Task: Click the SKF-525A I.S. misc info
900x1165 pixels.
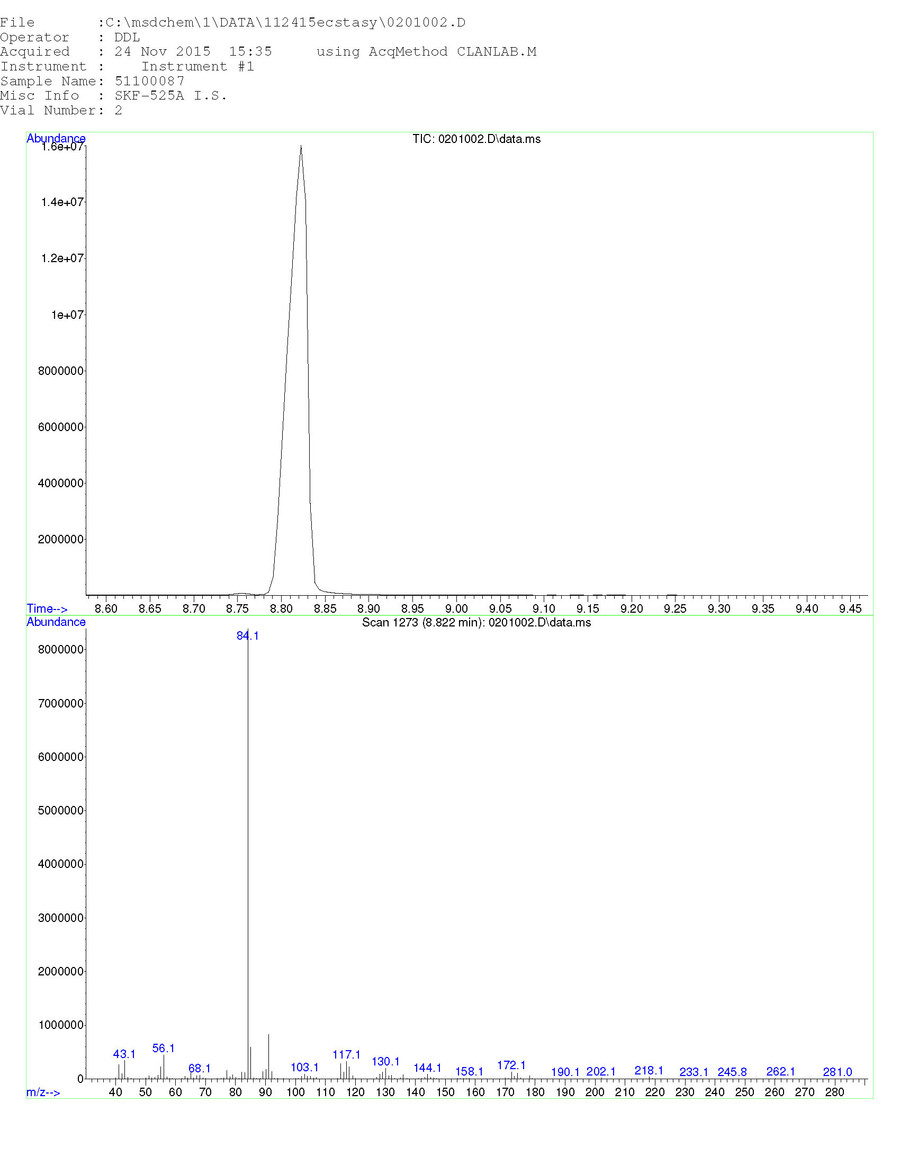Action: [x=170, y=96]
